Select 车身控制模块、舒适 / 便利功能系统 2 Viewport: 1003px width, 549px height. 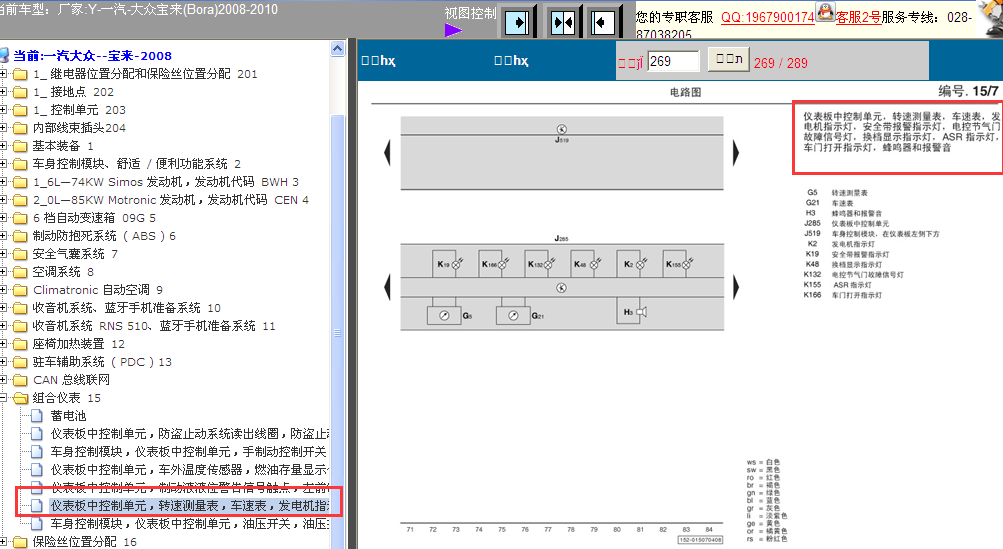click(x=137, y=164)
